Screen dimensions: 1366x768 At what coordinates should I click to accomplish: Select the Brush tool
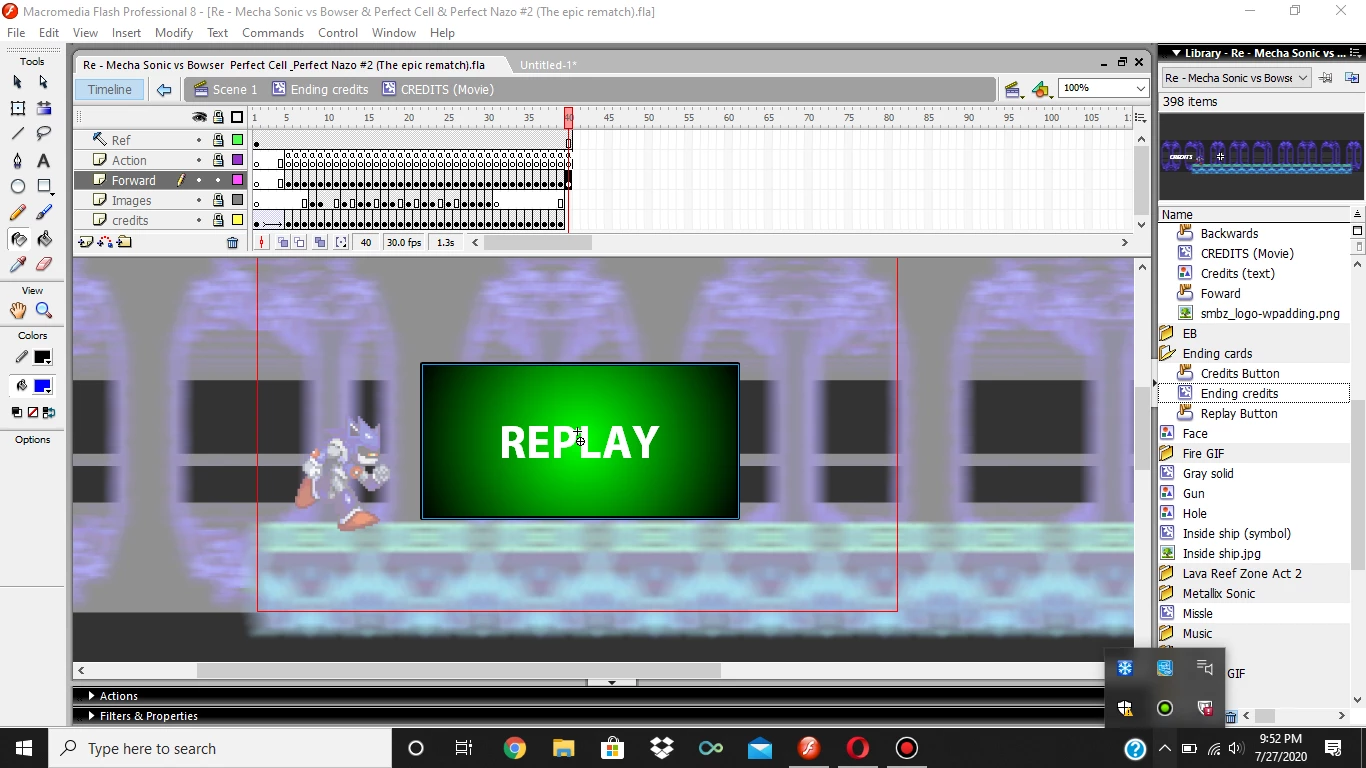43,212
